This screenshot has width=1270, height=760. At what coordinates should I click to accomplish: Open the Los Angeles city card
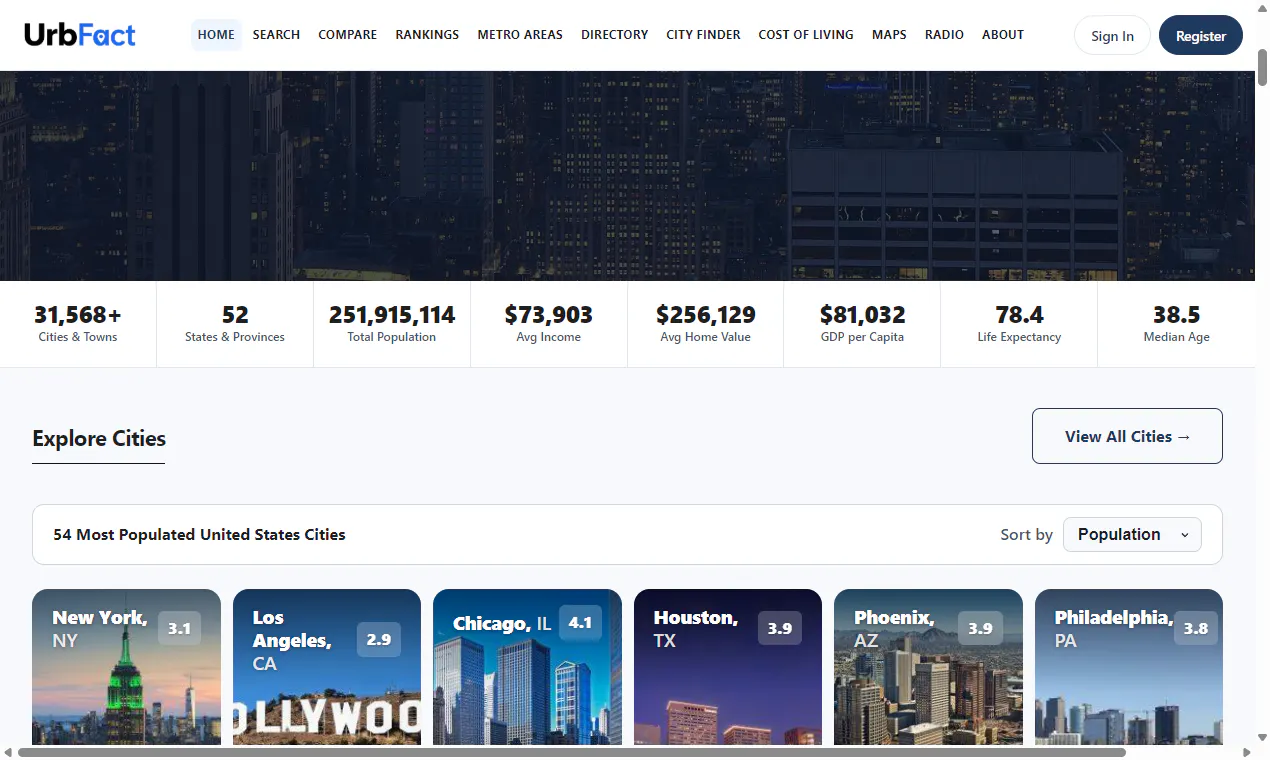327,666
